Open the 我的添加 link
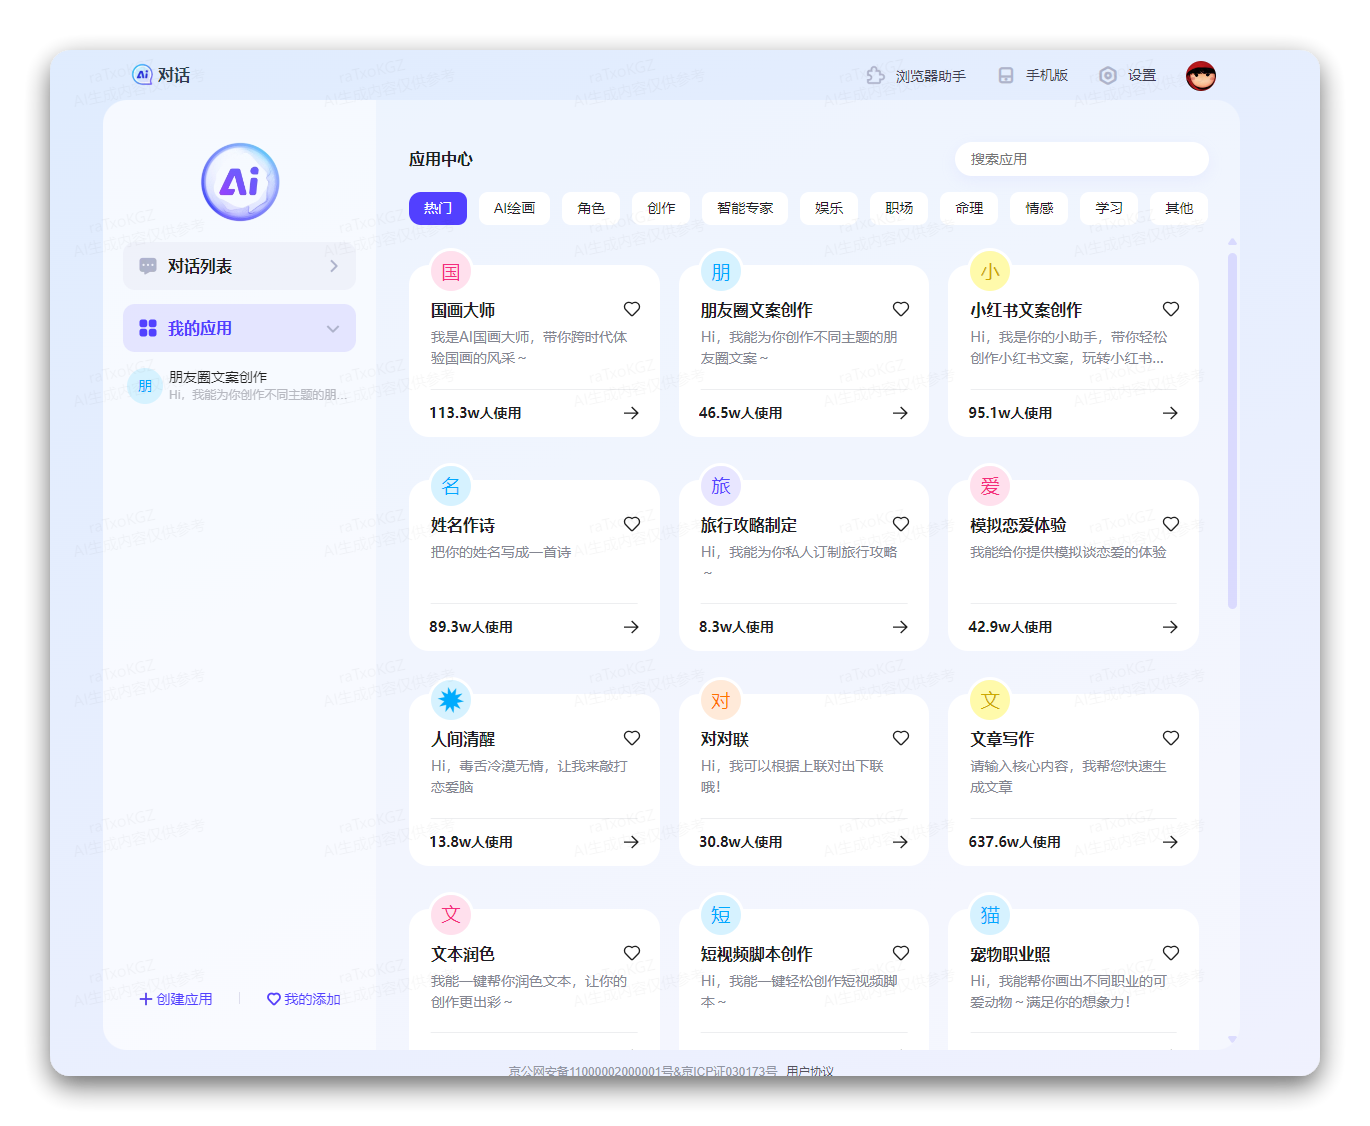 click(x=304, y=999)
